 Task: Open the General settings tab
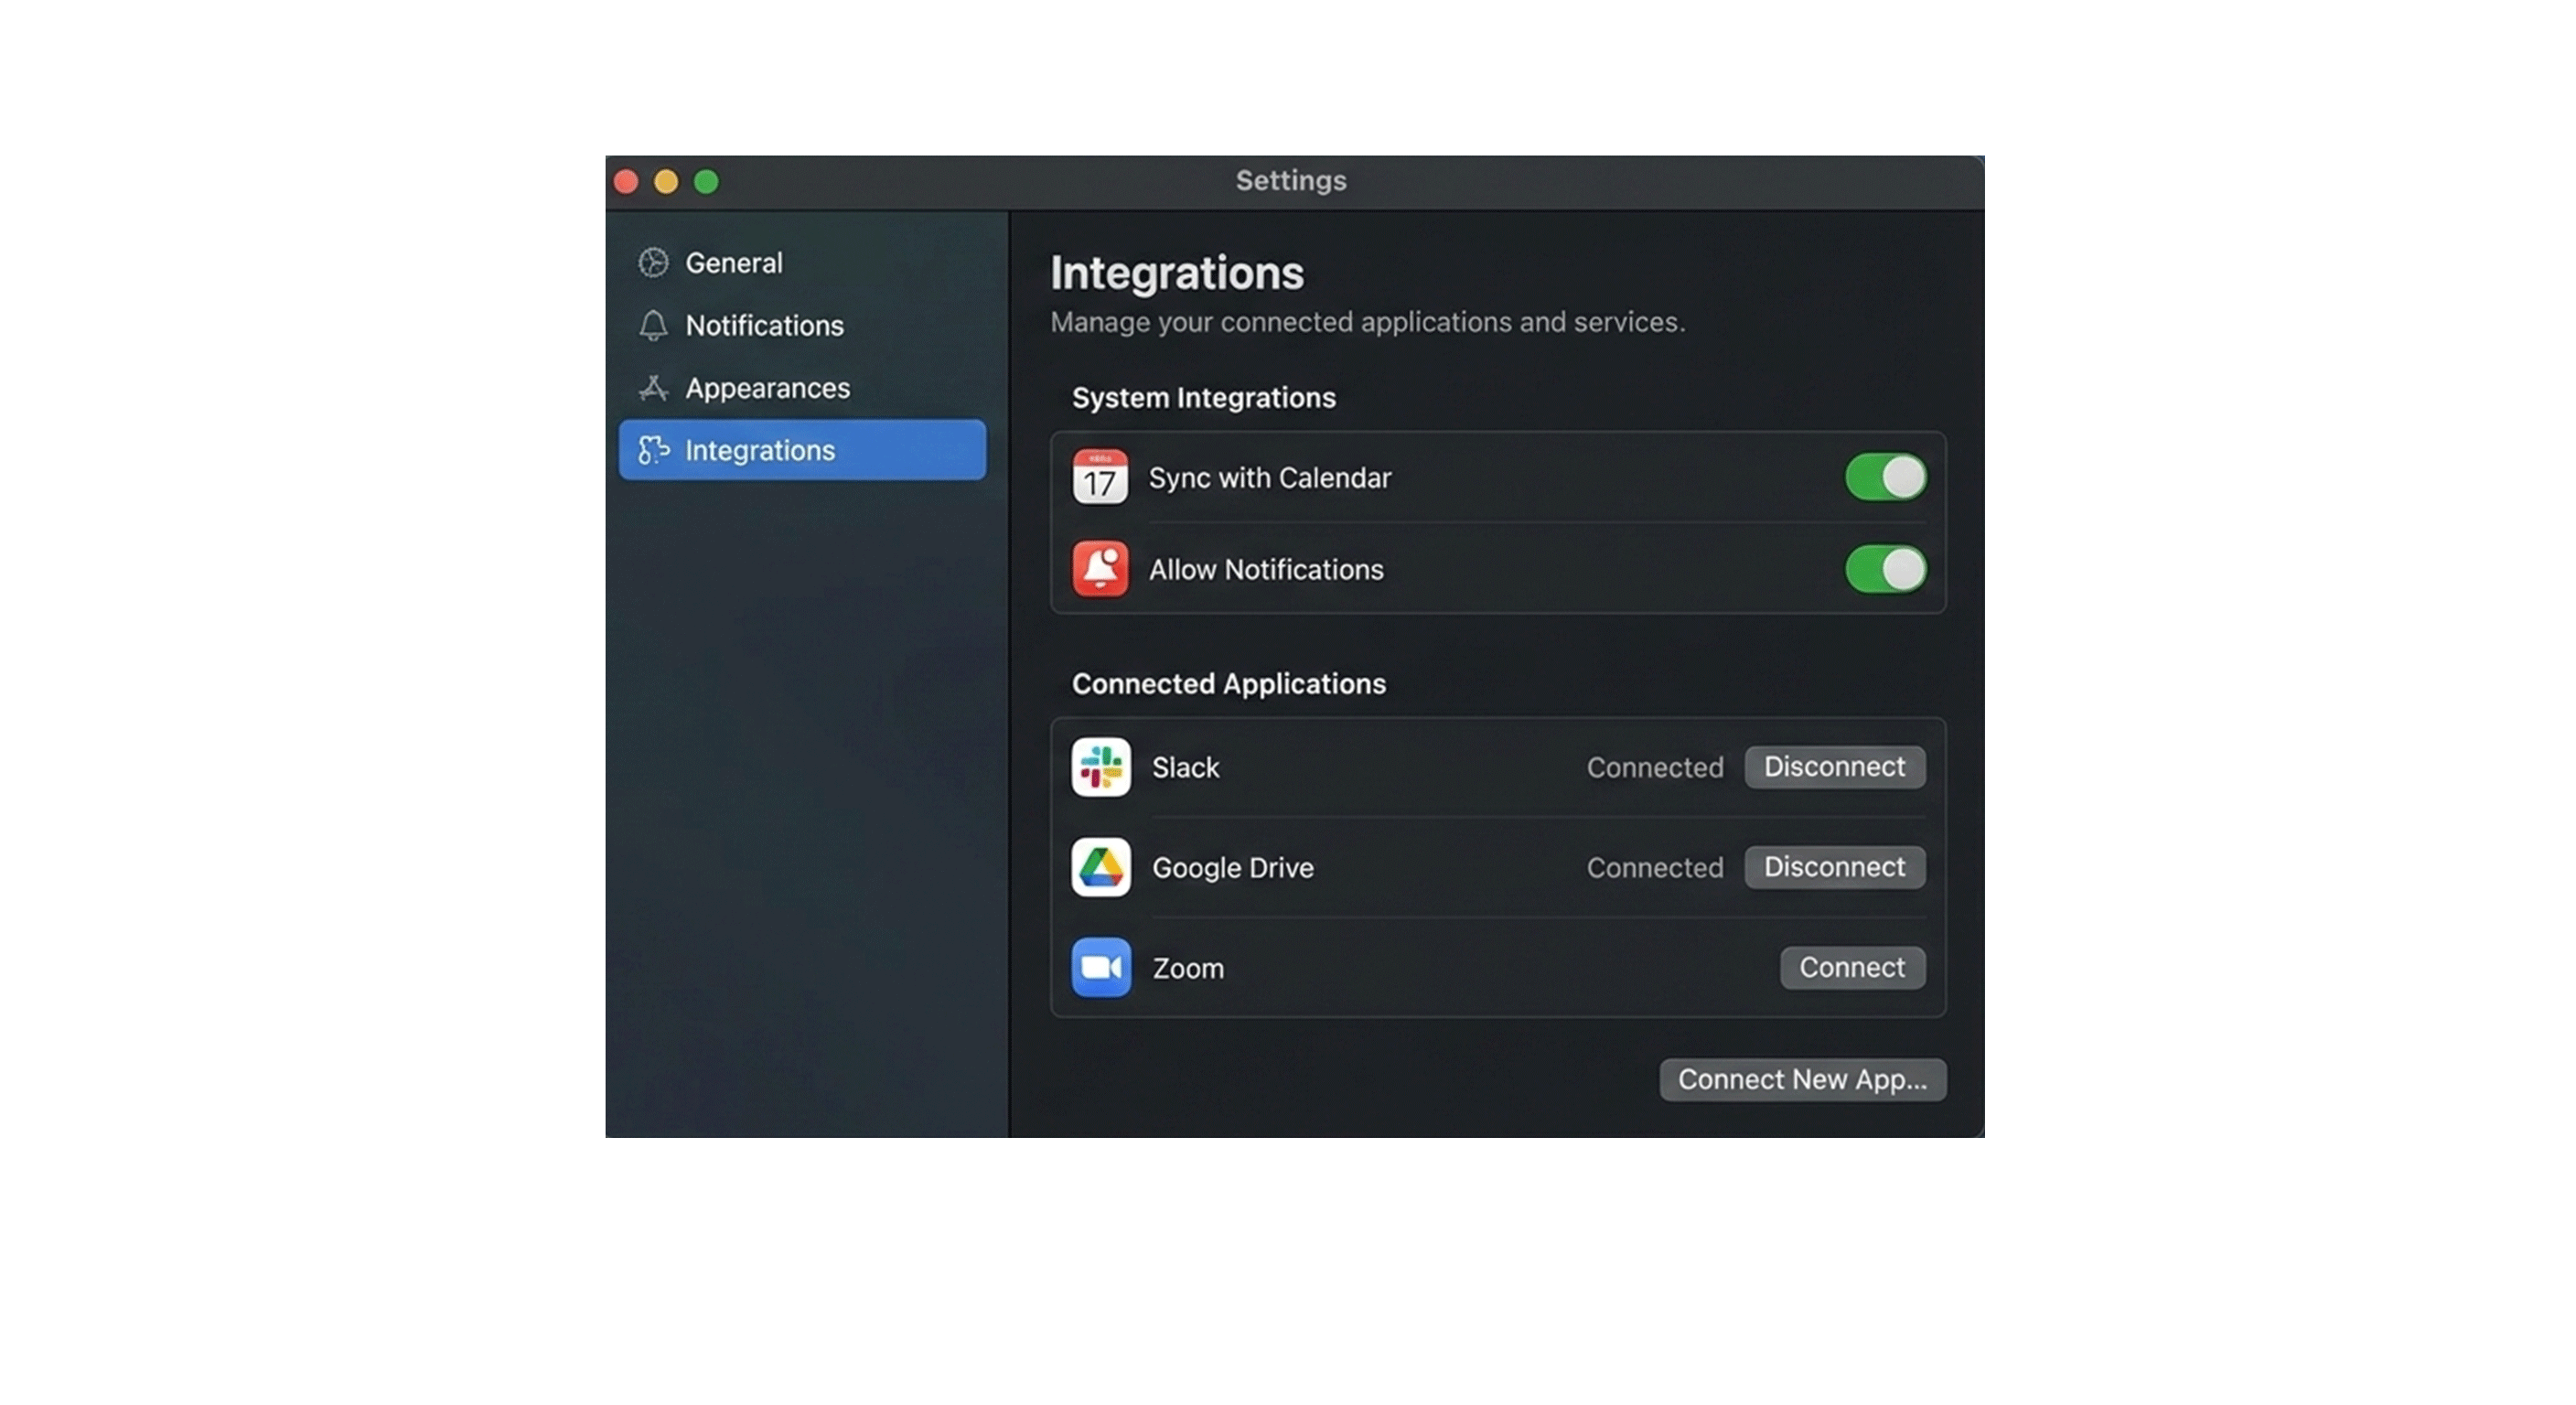tap(733, 263)
